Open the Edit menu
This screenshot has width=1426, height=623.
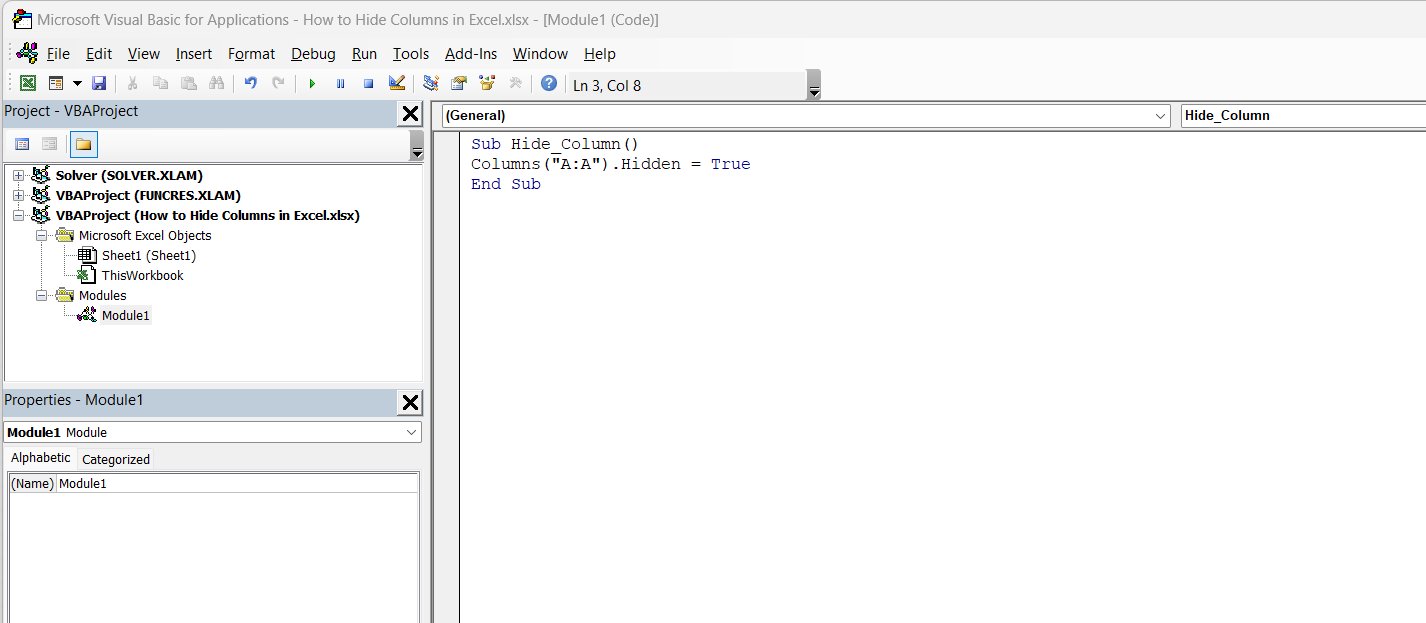[x=99, y=54]
